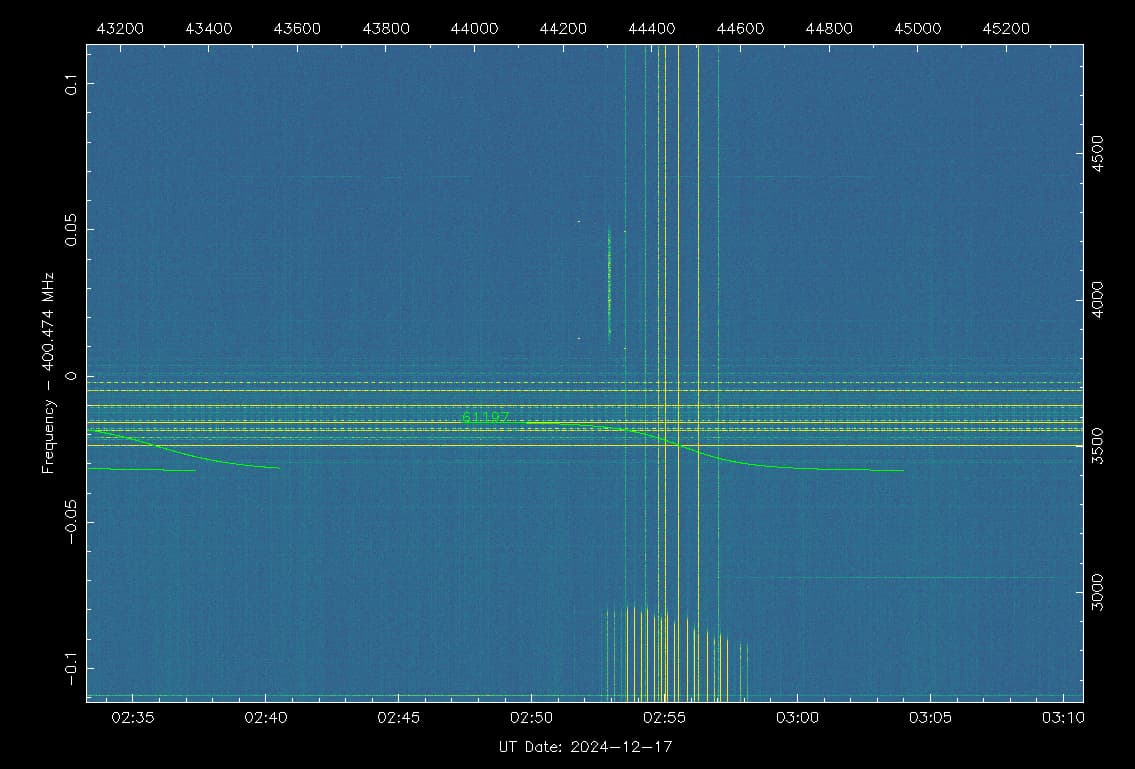Click the 3500 right axis label
The image size is (1135, 769).
point(1097,446)
